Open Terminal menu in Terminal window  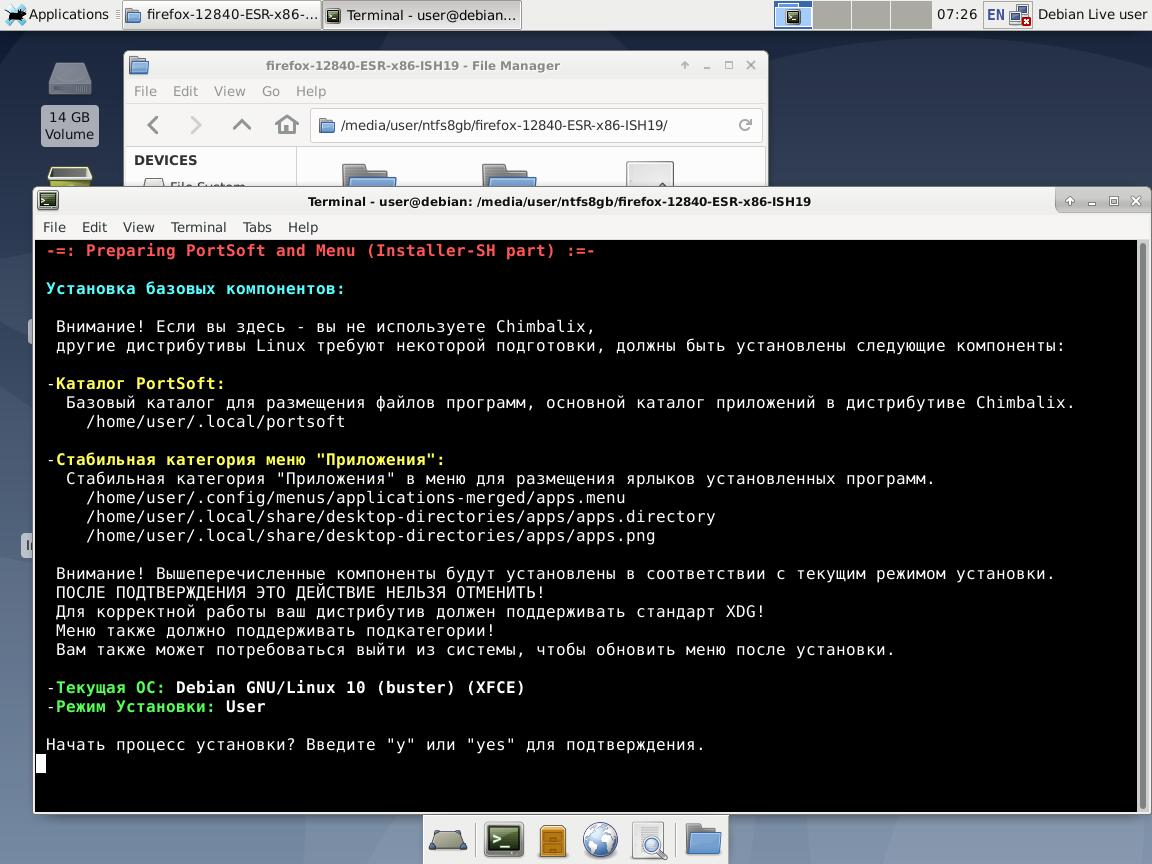[198, 227]
